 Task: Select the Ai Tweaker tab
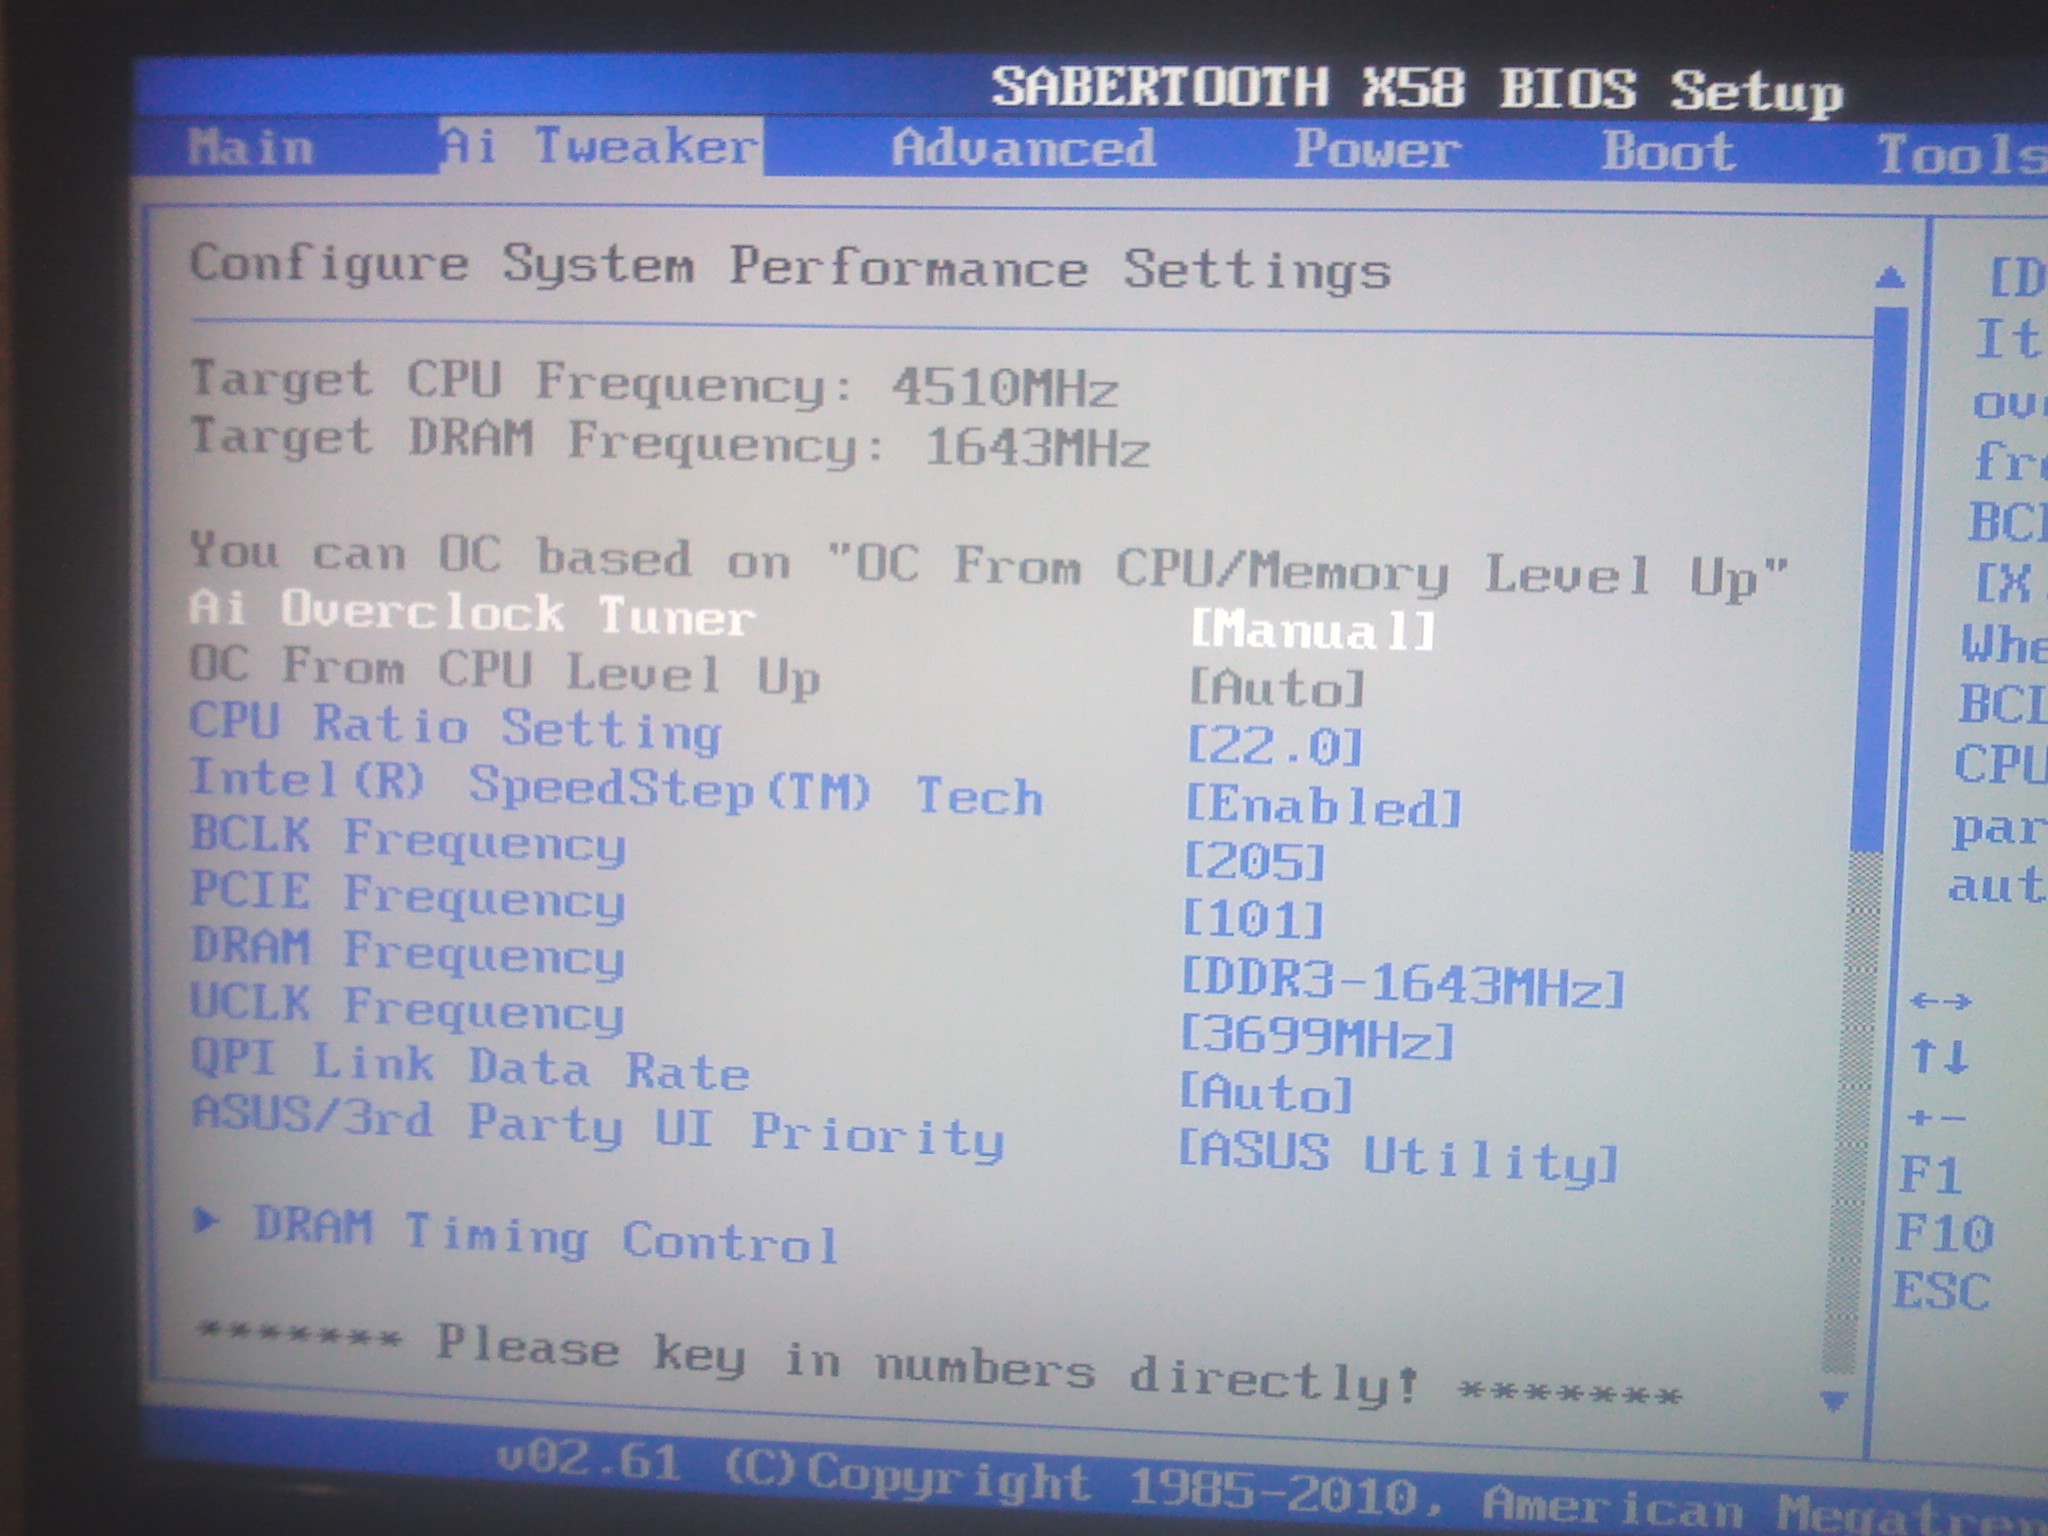(x=600, y=146)
